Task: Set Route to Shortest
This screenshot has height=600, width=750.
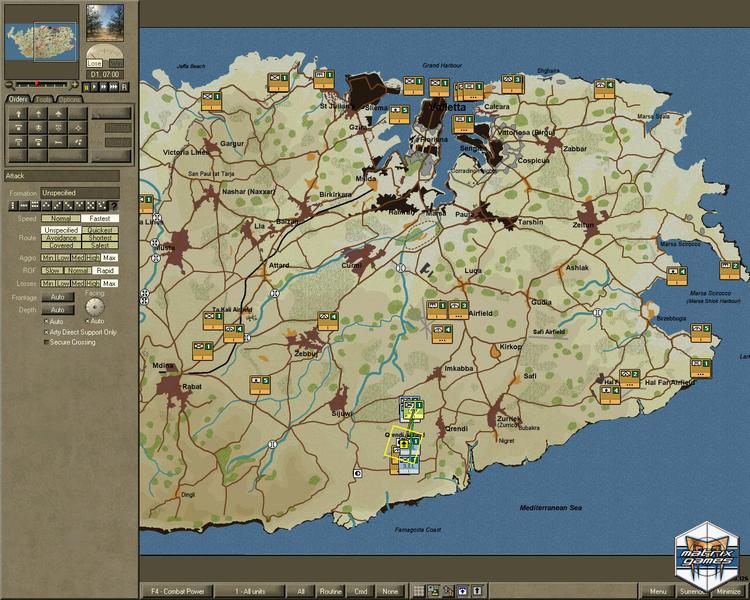Action: pos(100,237)
